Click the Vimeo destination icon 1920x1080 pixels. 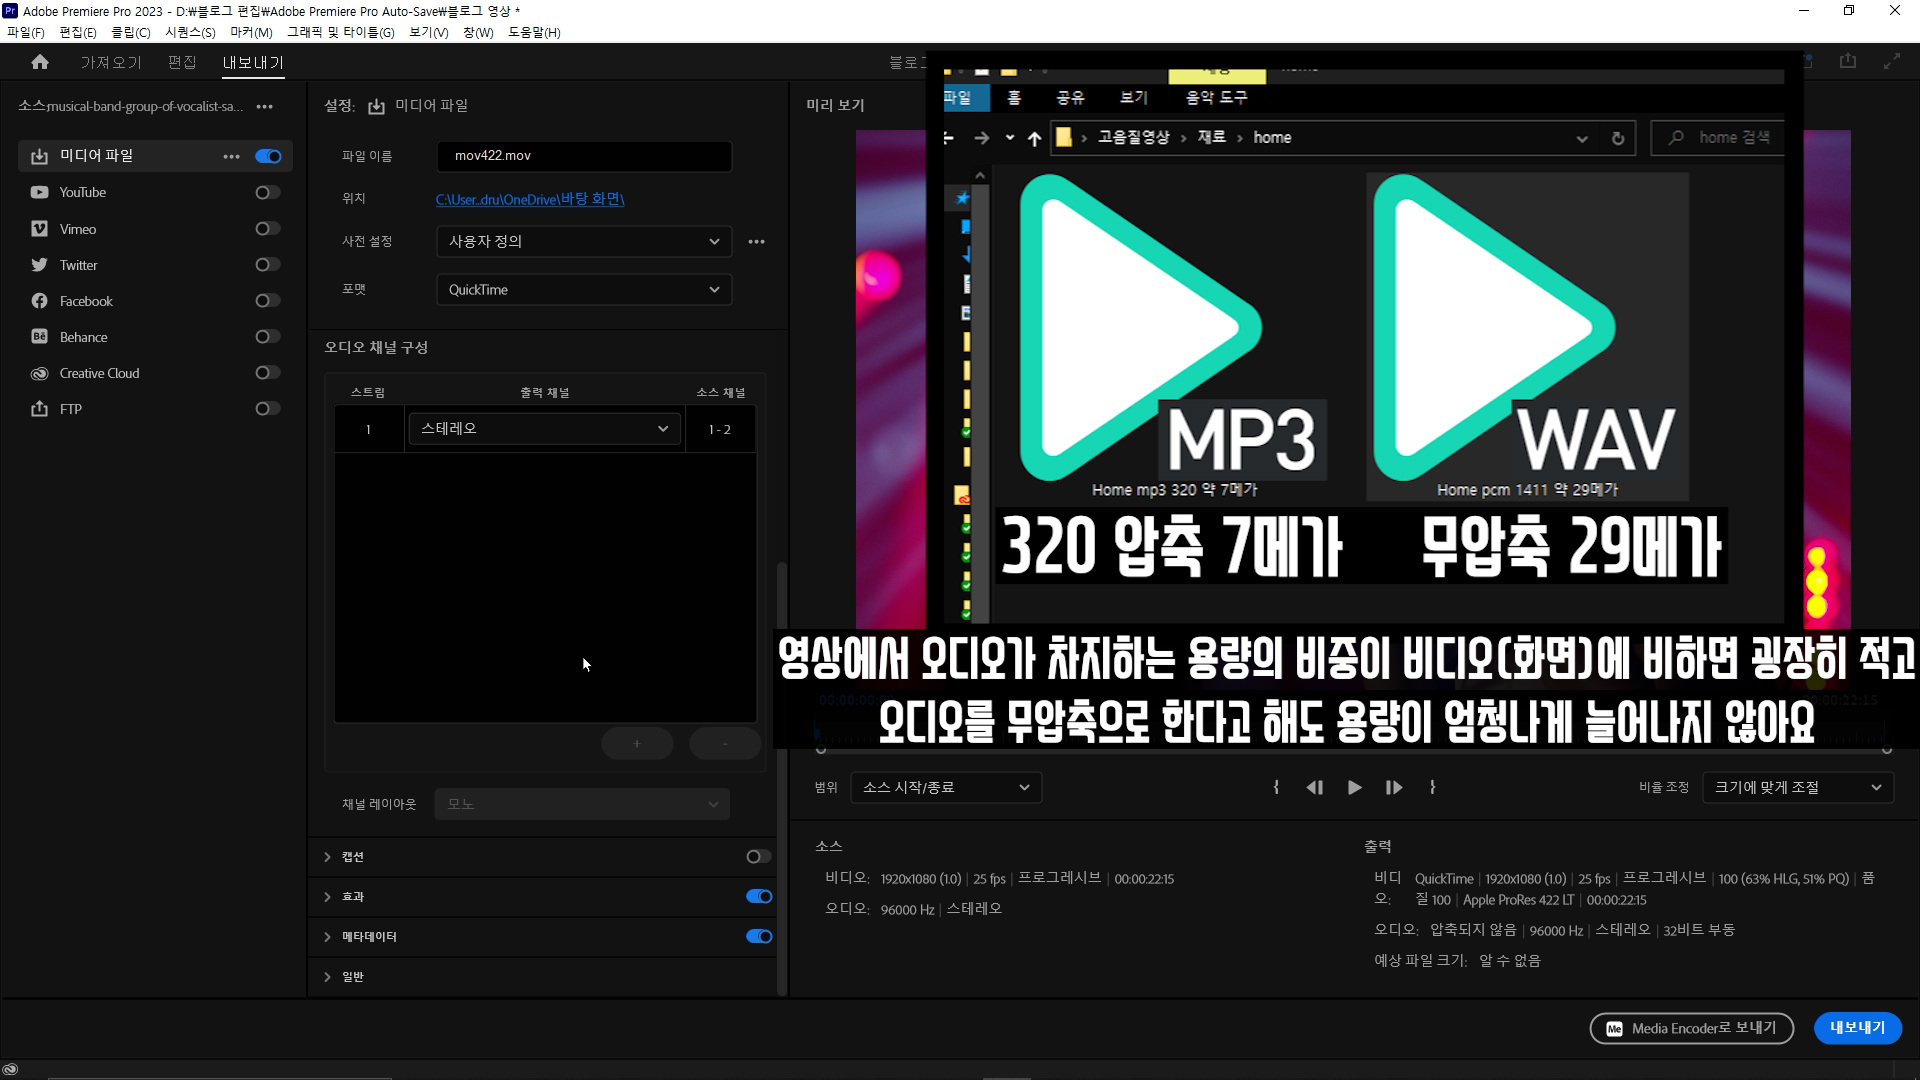pos(39,229)
